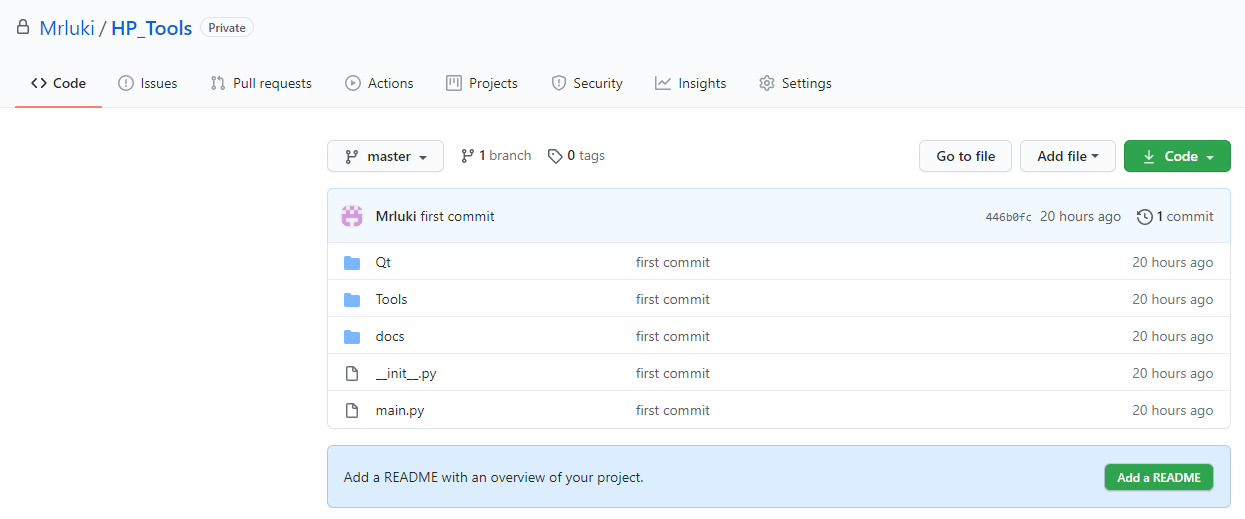Click the __init__.py file icon

(x=351, y=373)
